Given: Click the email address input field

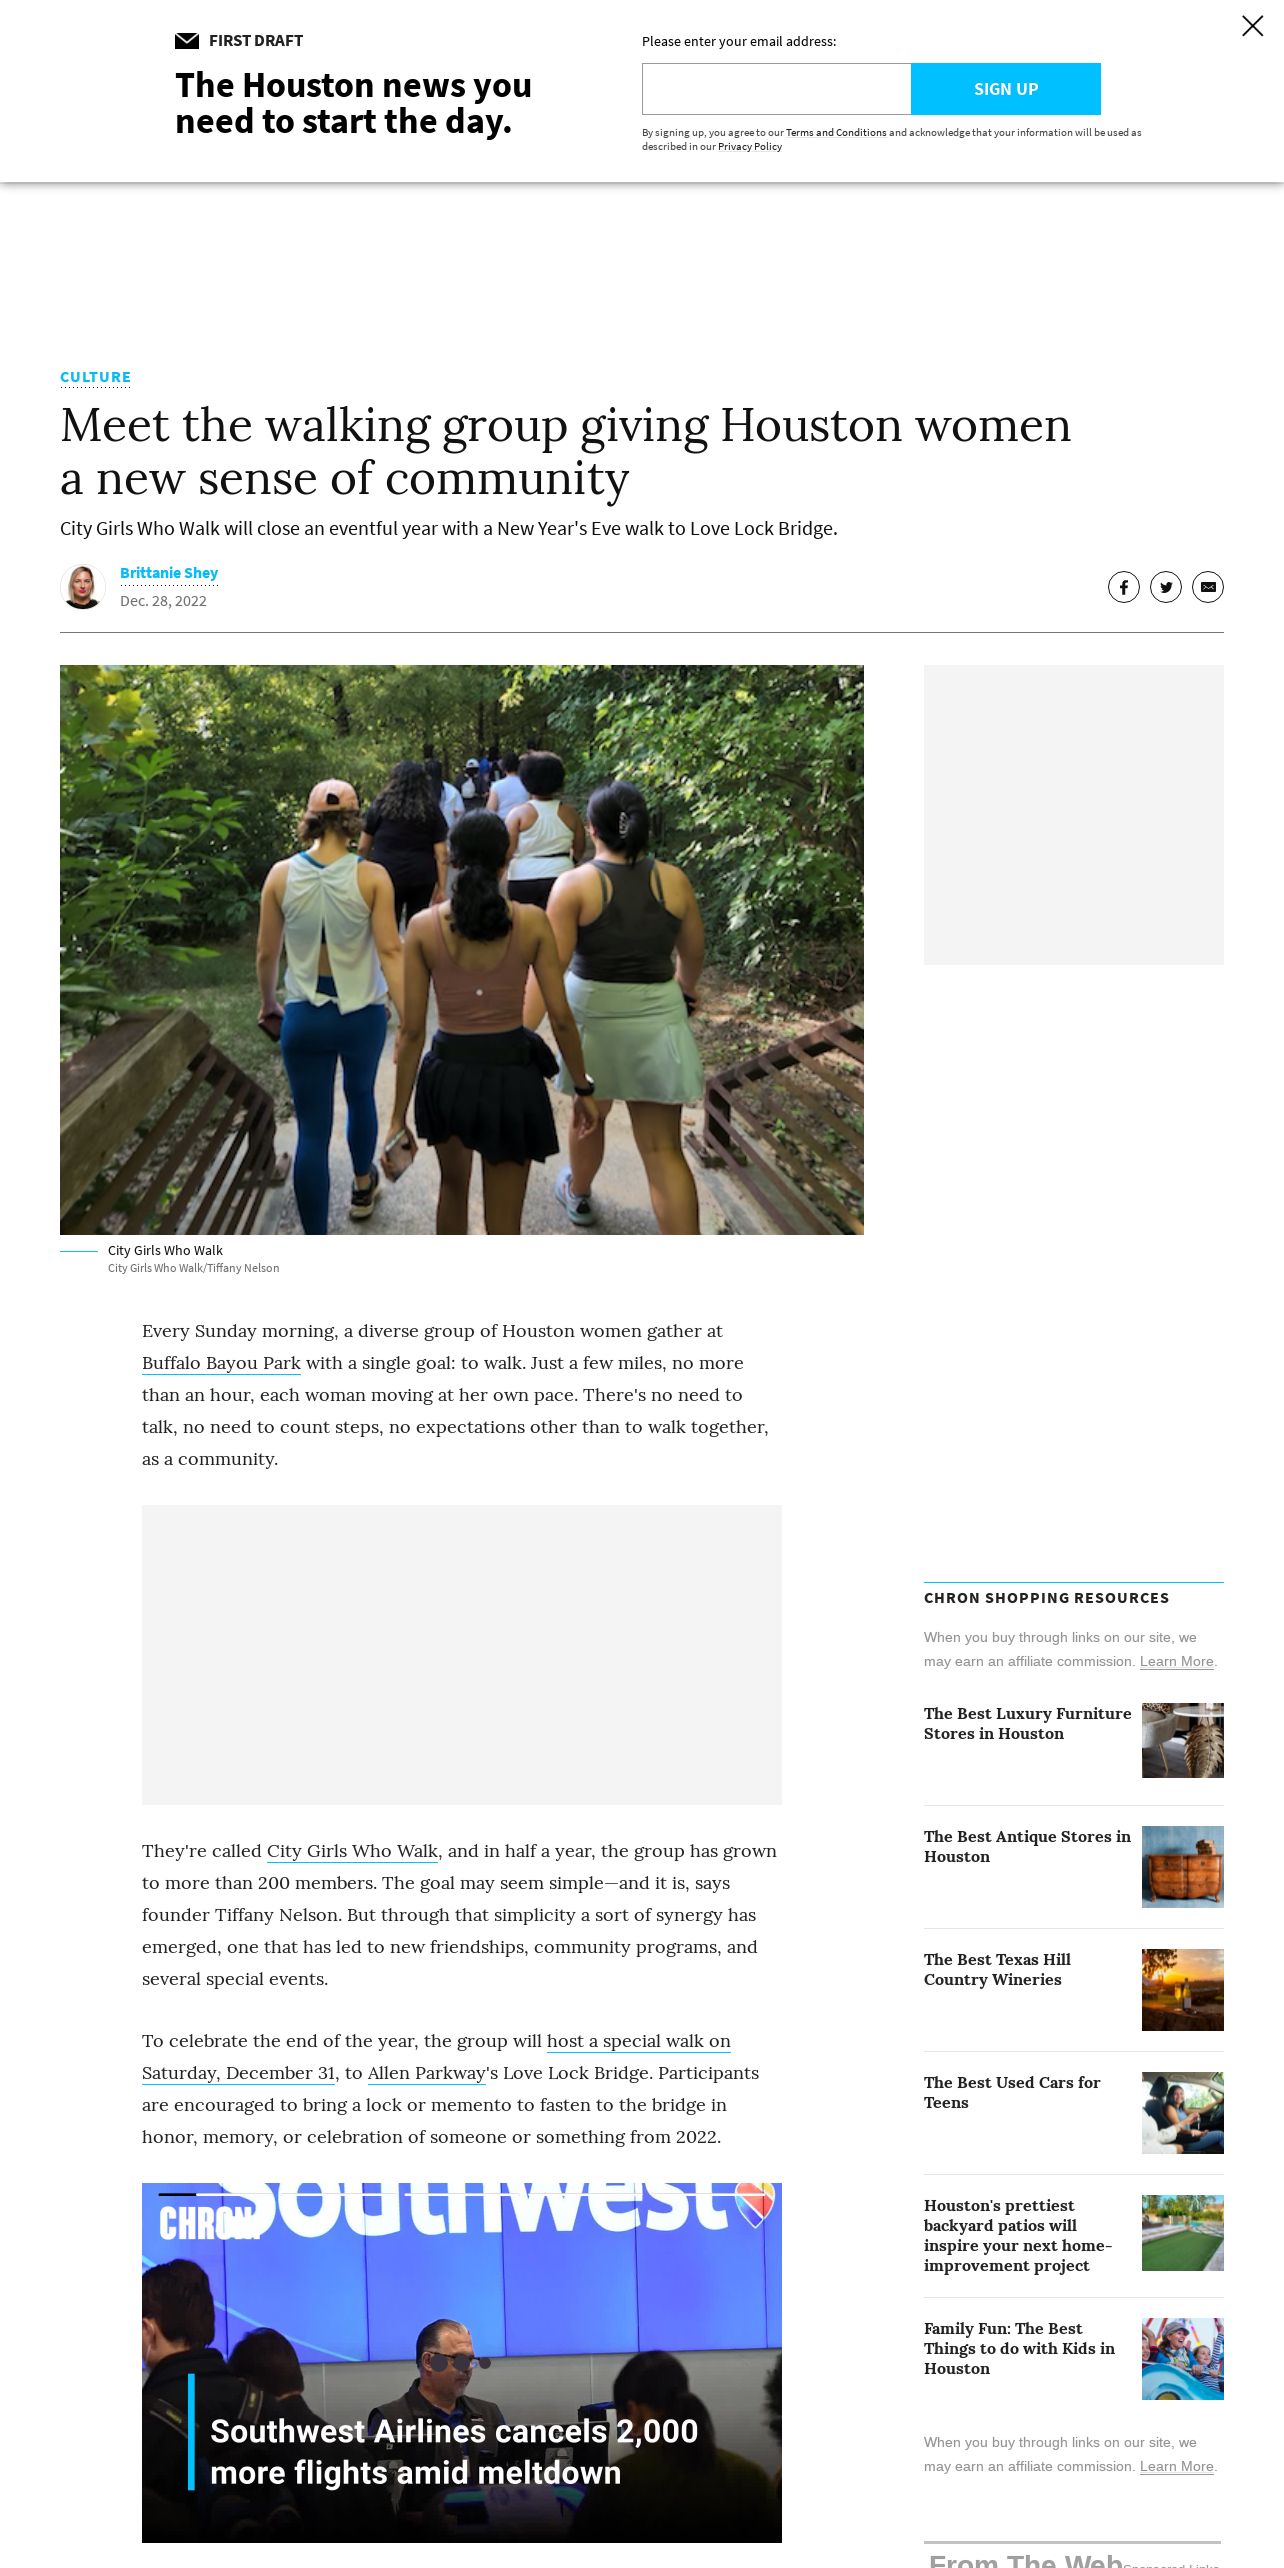Looking at the screenshot, I should [776, 89].
